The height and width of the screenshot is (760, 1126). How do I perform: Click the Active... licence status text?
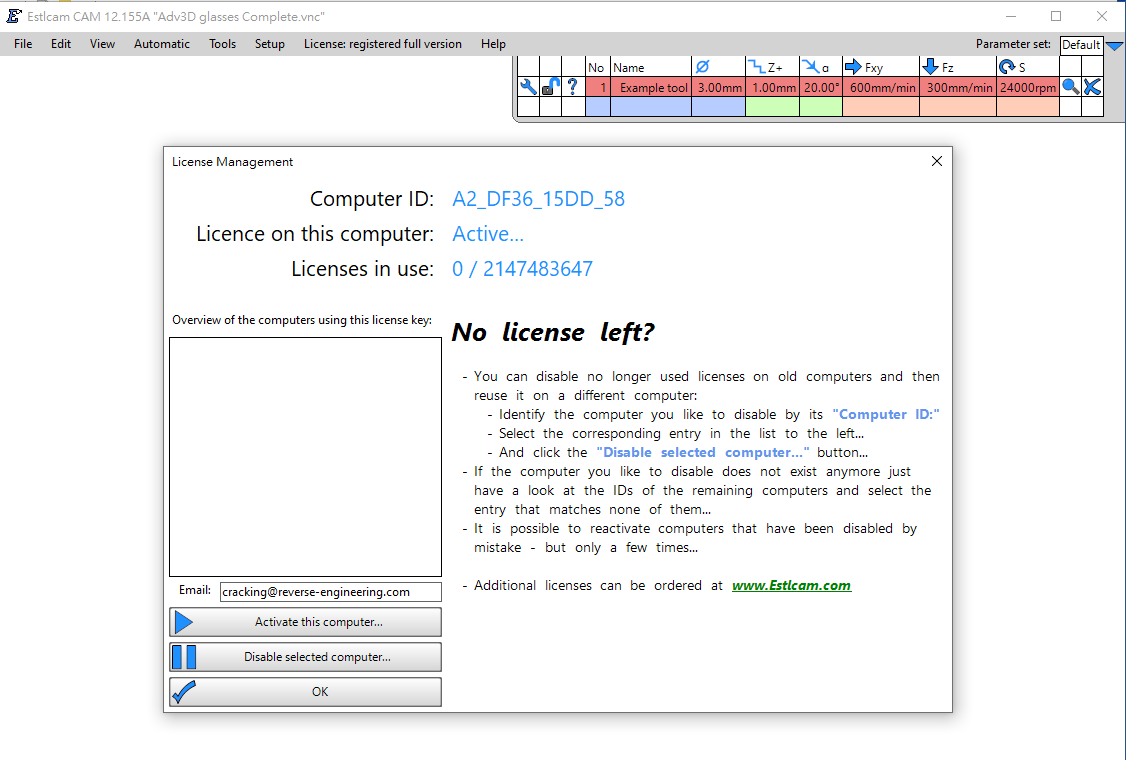488,234
